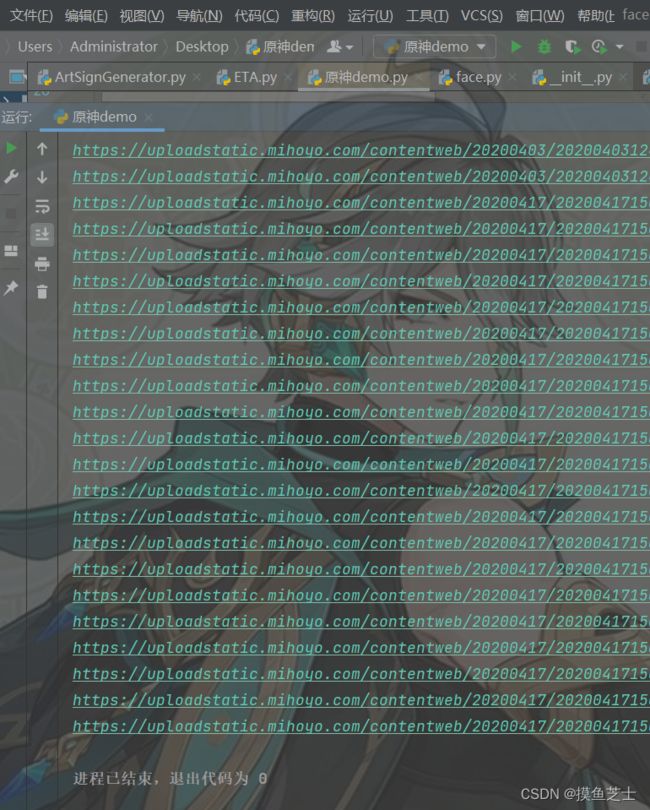Close the face.py tab
This screenshot has height=810, width=650.
pos(512,77)
